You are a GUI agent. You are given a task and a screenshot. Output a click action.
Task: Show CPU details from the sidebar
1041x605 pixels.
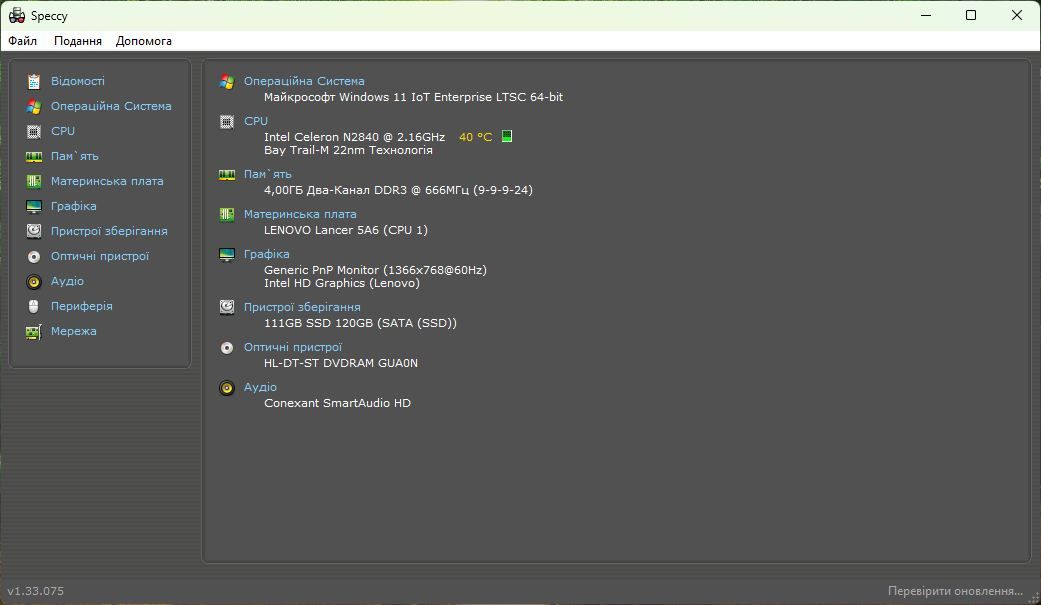point(63,131)
